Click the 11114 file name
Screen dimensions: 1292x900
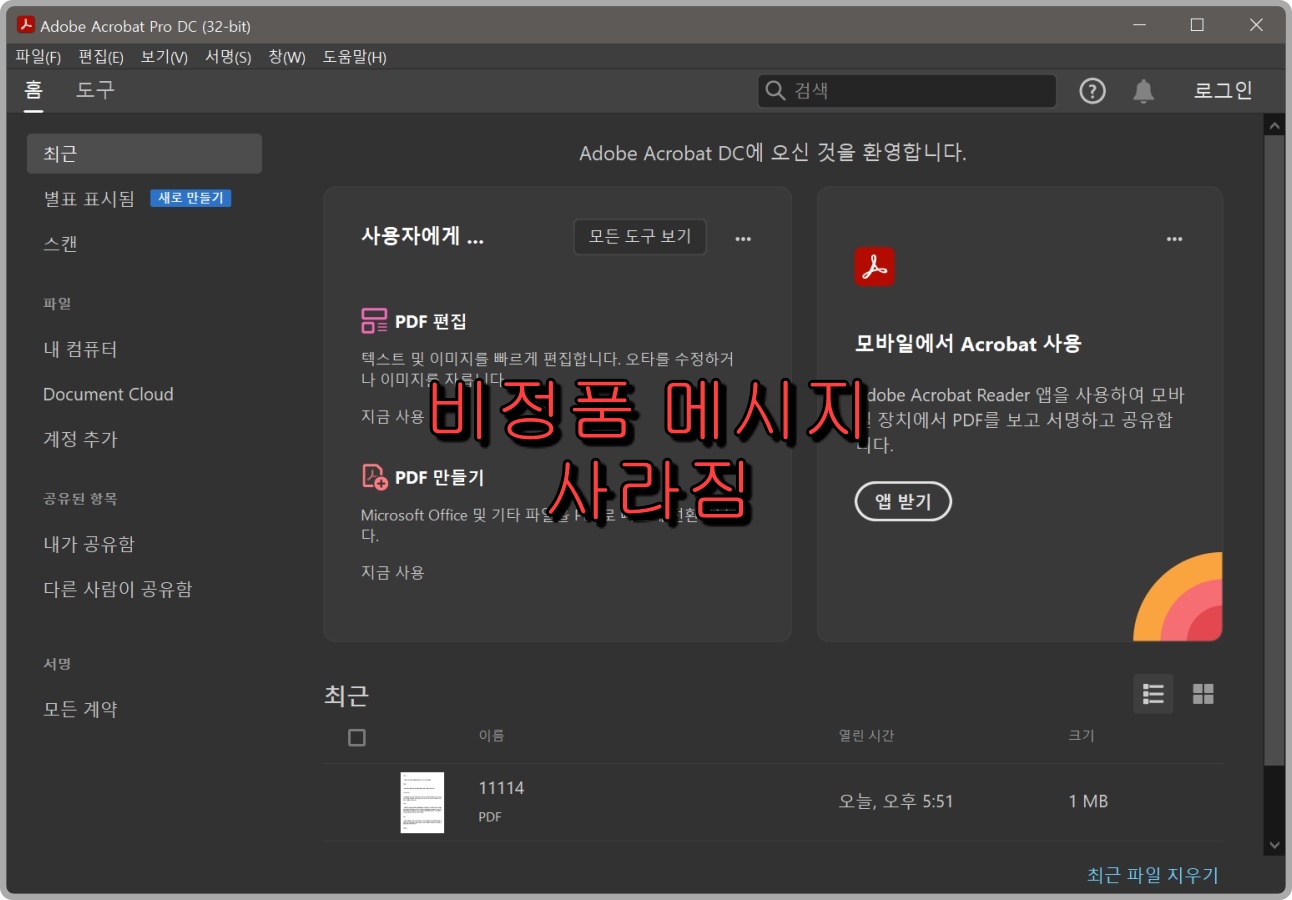pos(501,788)
